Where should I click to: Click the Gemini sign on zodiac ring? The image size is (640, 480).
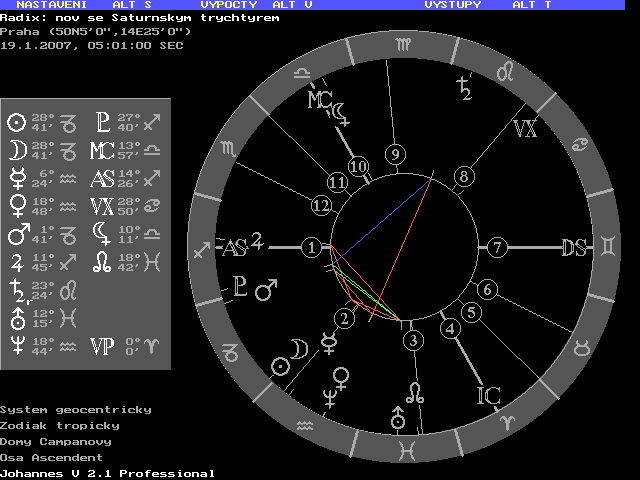tap(607, 247)
